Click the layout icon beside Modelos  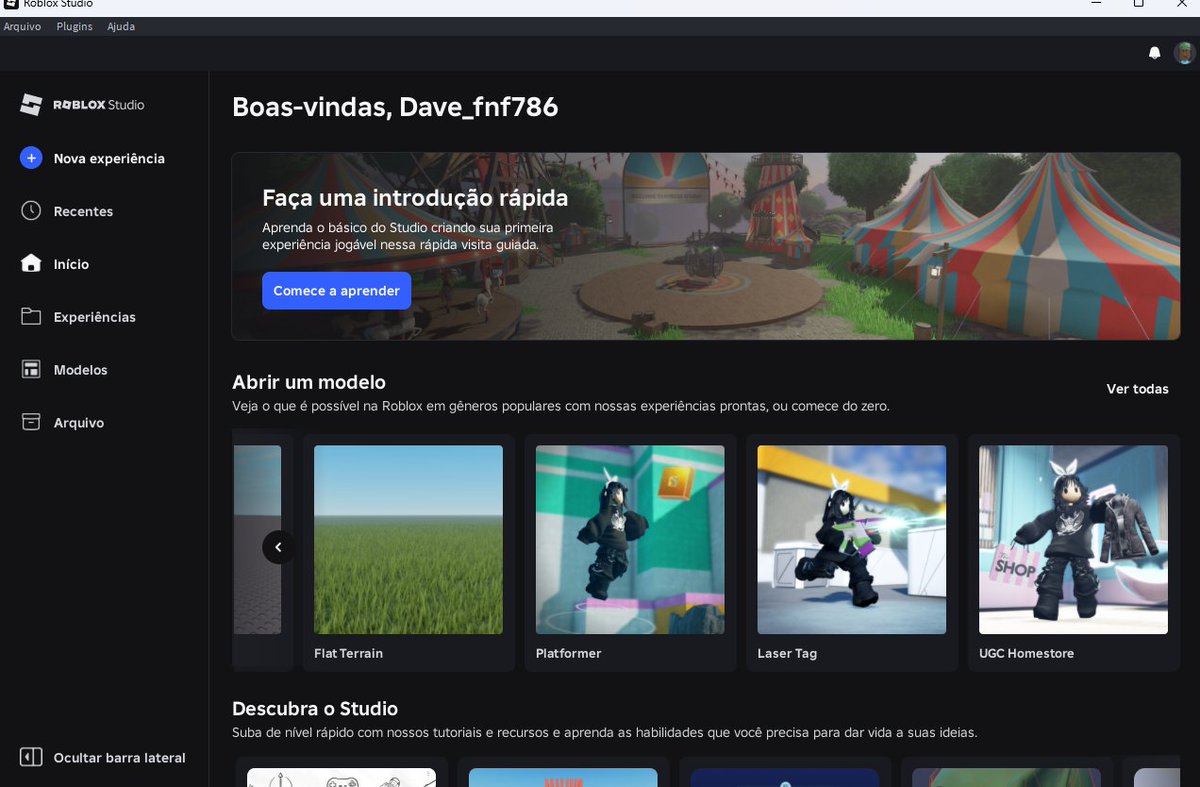tap(31, 370)
